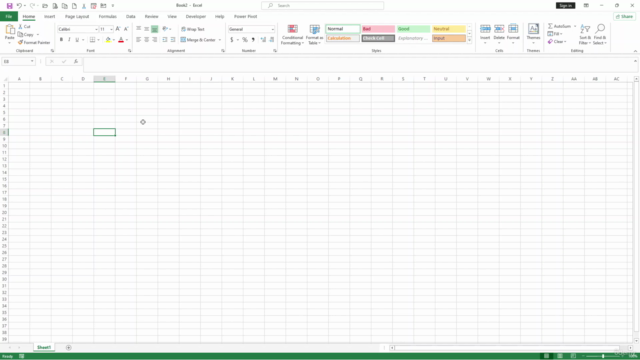Apply cell borders
The height and width of the screenshot is (360, 640).
point(93,40)
